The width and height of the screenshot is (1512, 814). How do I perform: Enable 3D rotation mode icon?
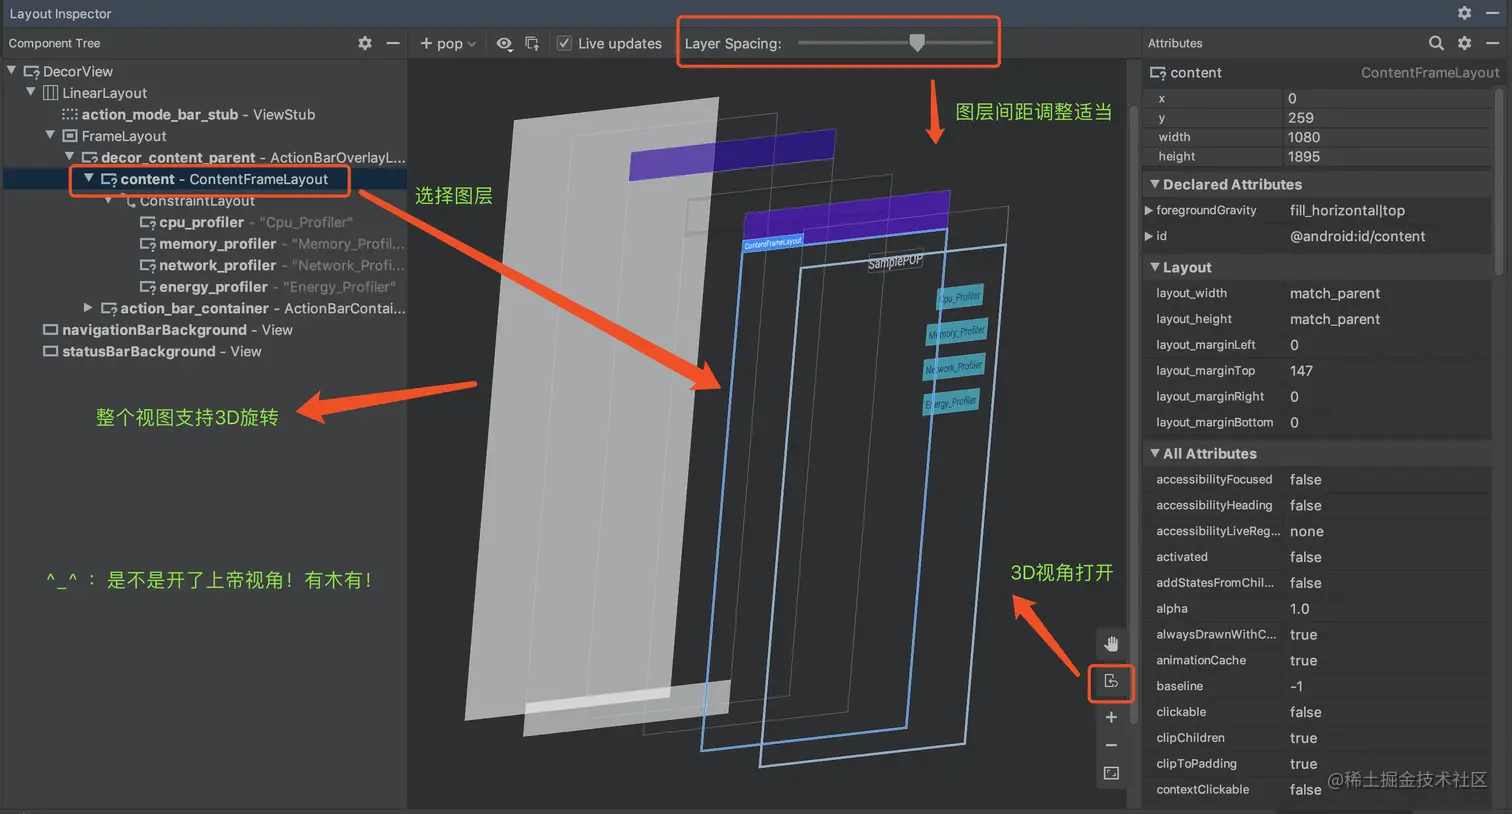pyautogui.click(x=1111, y=681)
